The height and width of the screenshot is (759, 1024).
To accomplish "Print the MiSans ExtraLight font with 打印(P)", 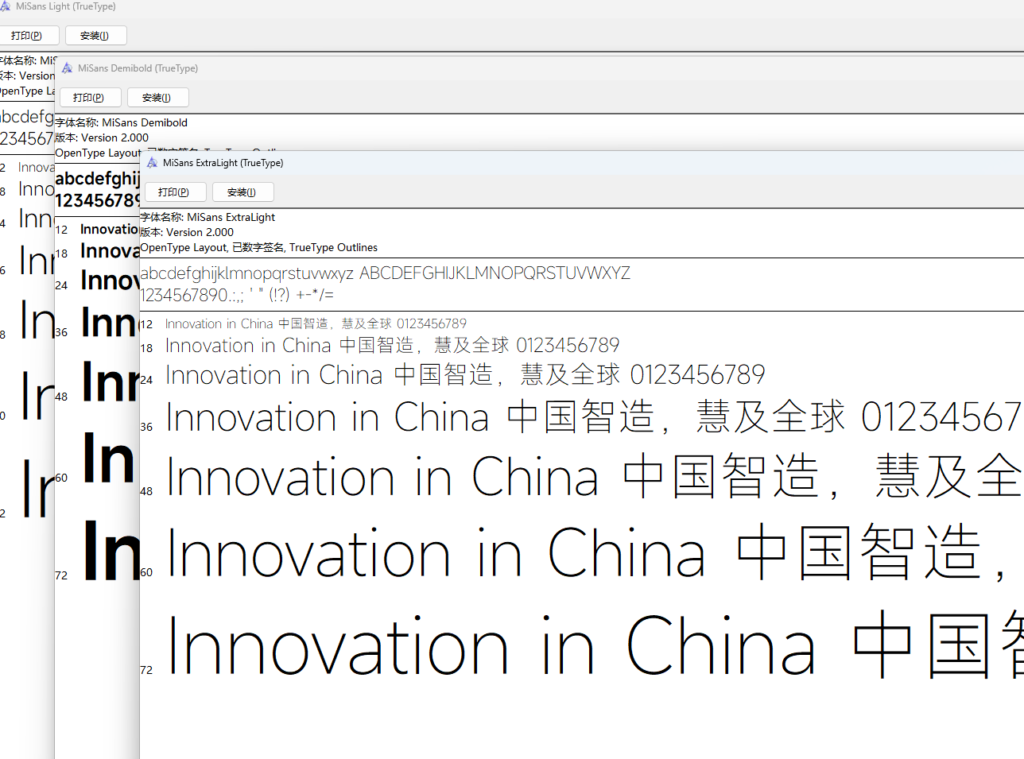I will (x=175, y=192).
